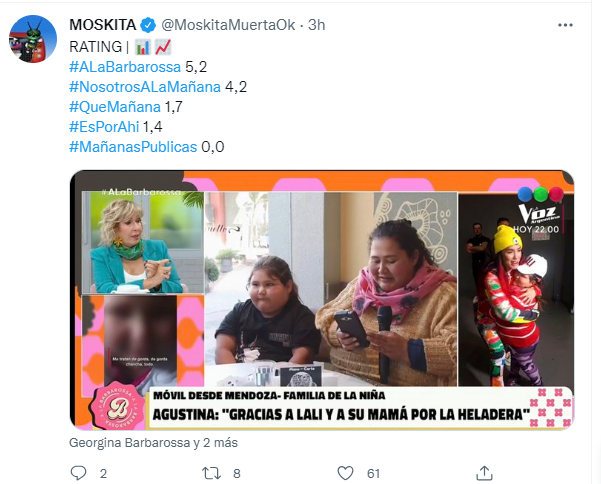Click the retweet arrows icon
The image size is (601, 484).
coord(212,473)
